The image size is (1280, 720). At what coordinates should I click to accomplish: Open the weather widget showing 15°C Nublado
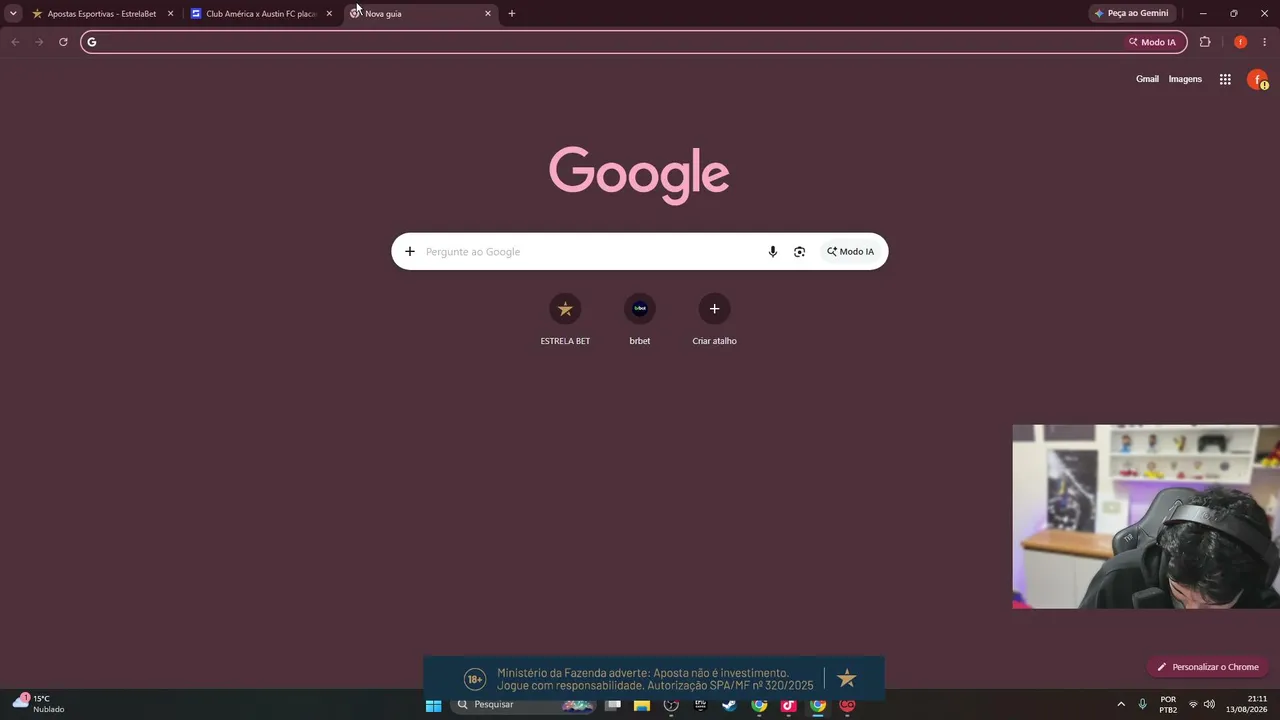[40, 704]
